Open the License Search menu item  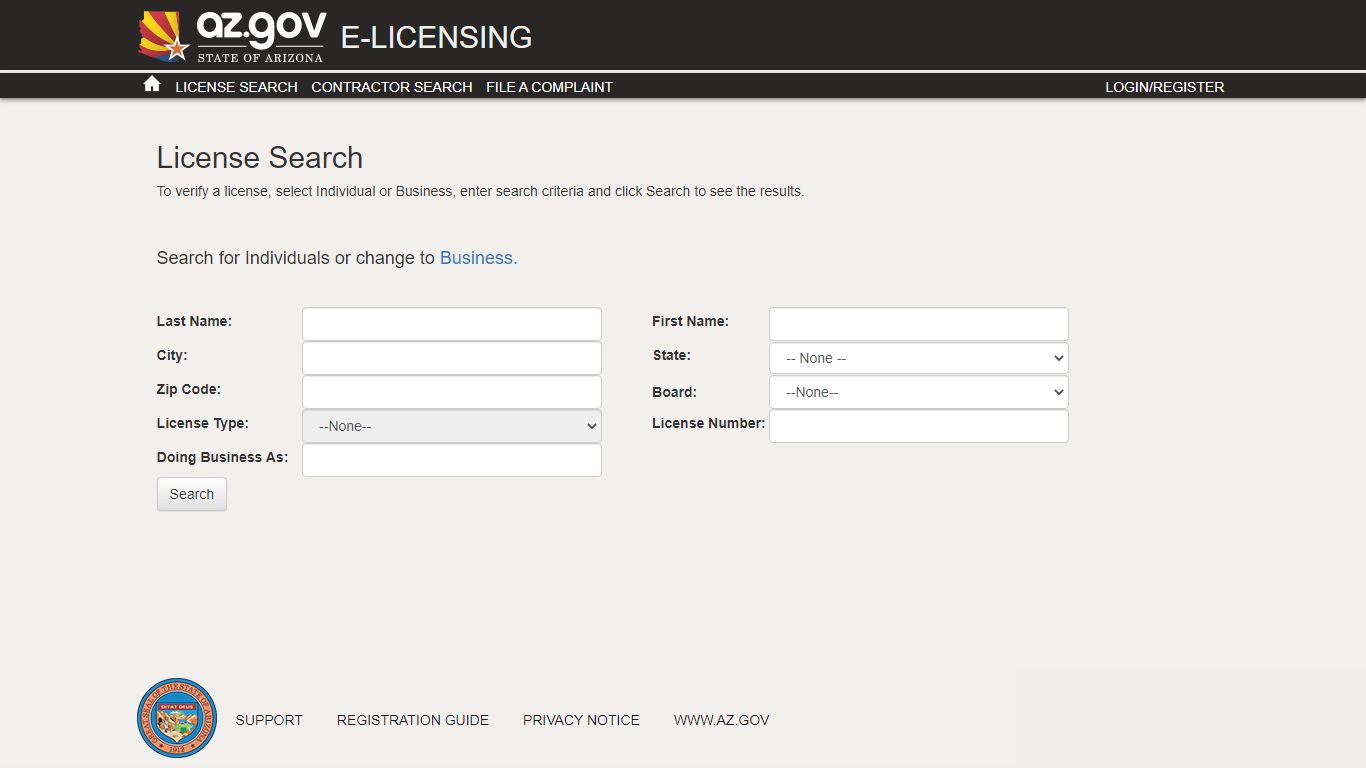[236, 87]
